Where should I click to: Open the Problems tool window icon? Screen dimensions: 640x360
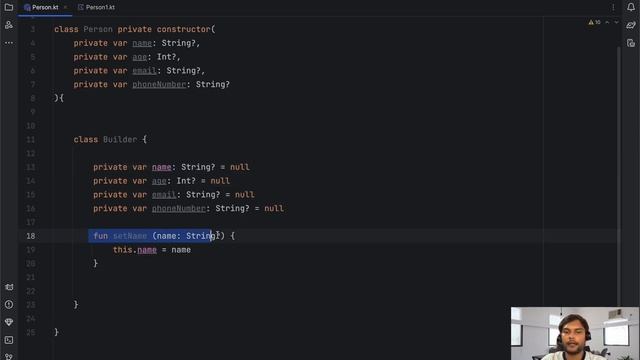point(9,304)
